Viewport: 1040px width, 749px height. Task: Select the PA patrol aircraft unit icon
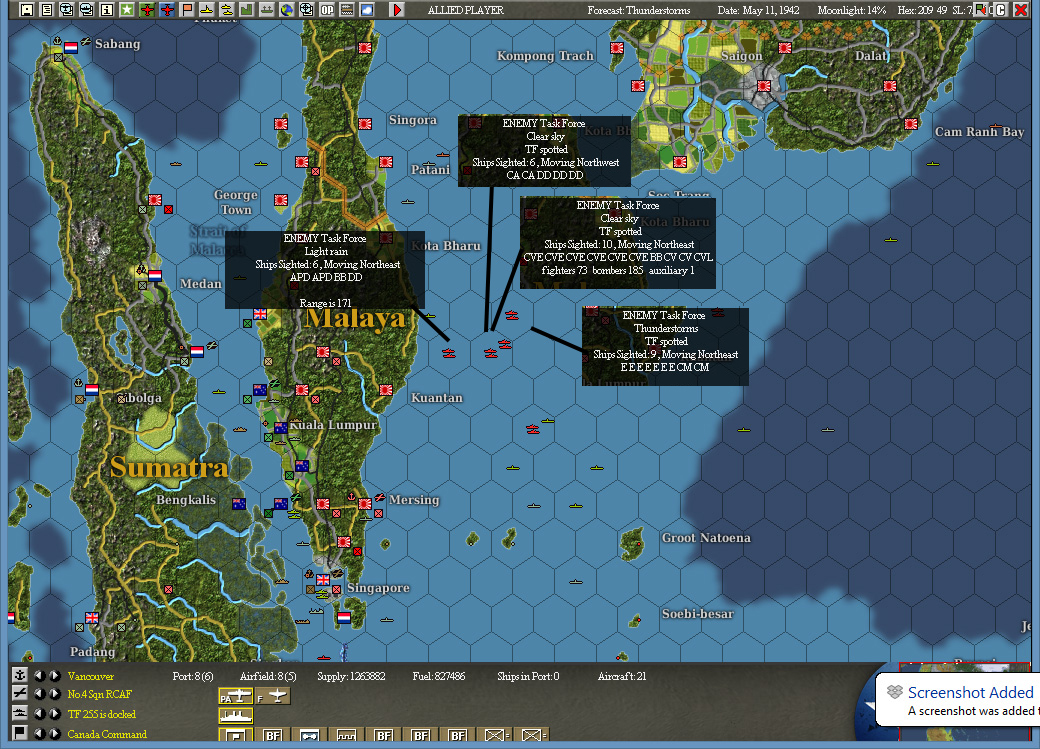click(235, 696)
